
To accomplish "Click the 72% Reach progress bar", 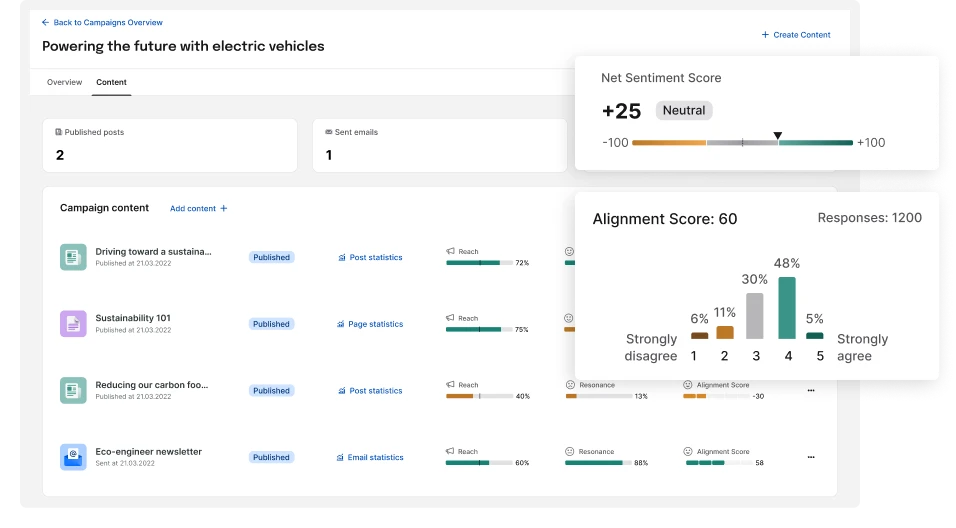I will point(479,263).
